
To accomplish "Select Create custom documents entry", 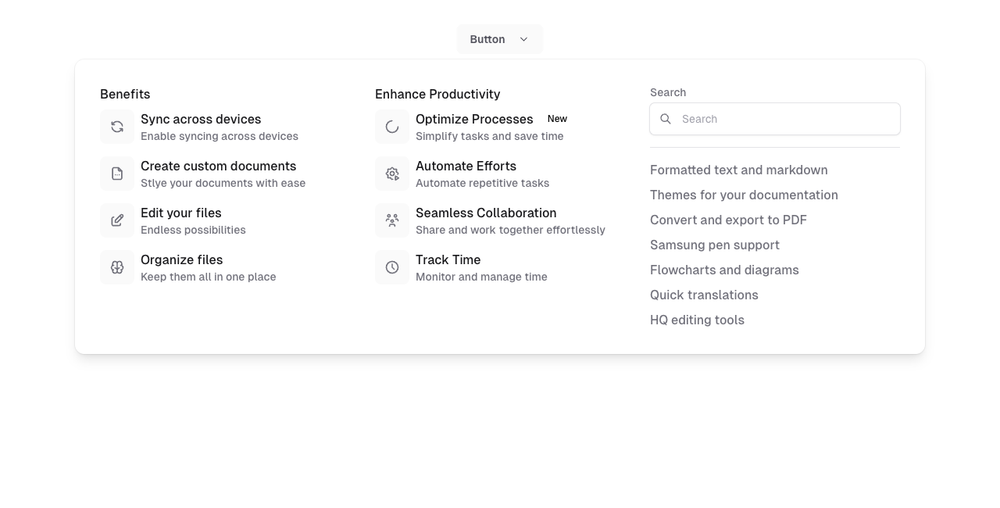I will click(218, 166).
